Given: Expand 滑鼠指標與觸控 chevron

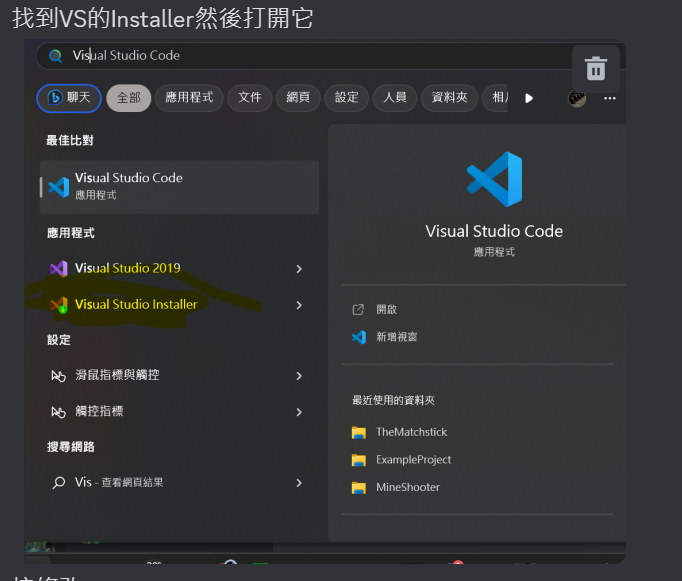Looking at the screenshot, I should 299,376.
